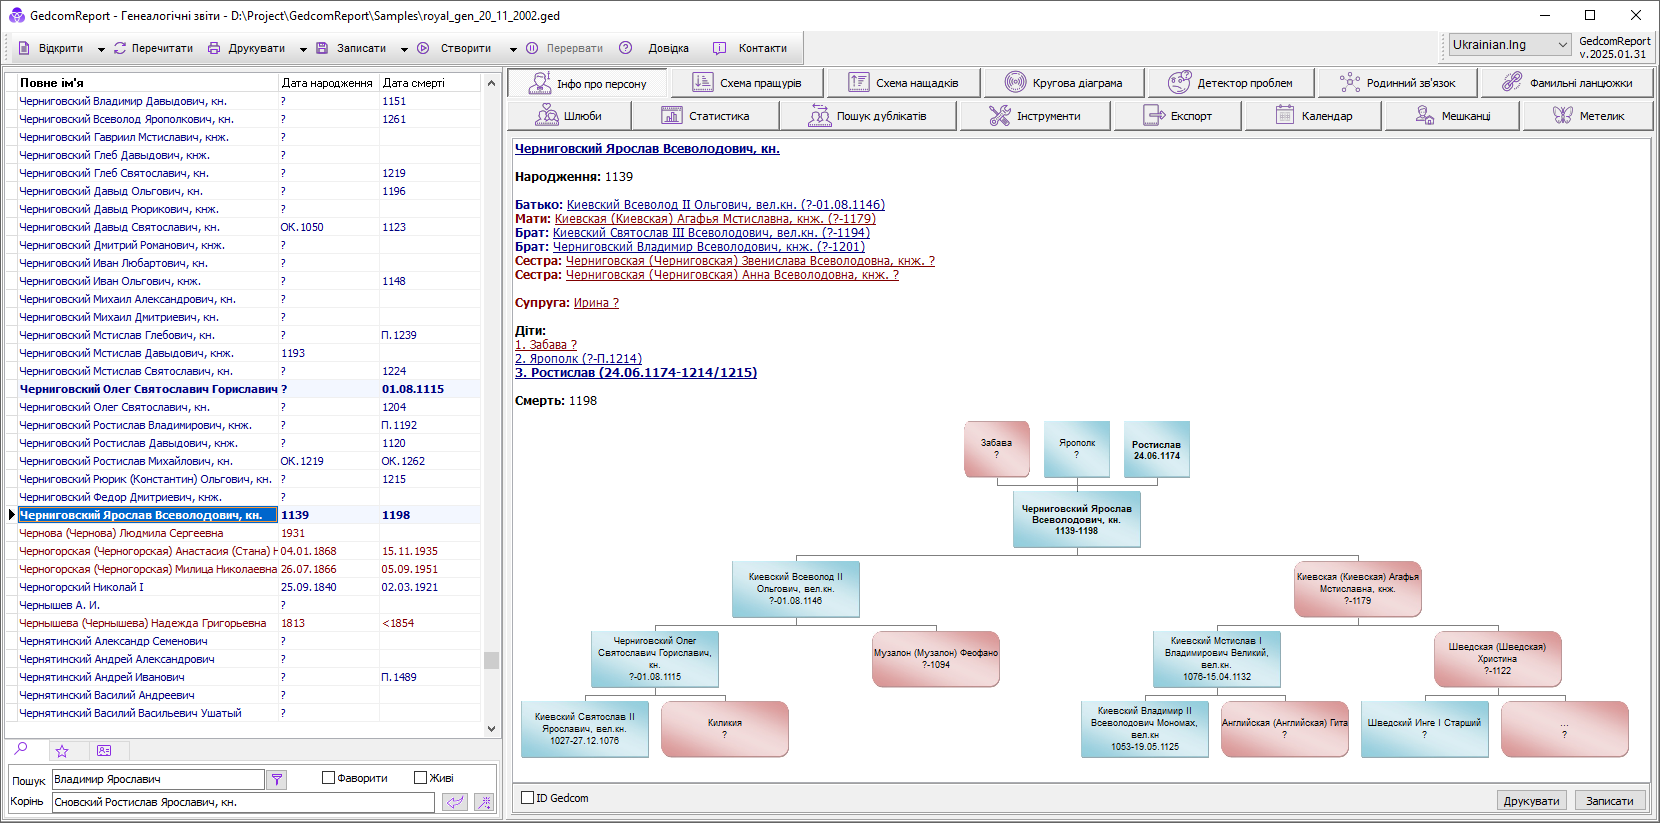This screenshot has width=1660, height=823.
Task: Click the magic wand icon next to root field
Action: point(484,802)
